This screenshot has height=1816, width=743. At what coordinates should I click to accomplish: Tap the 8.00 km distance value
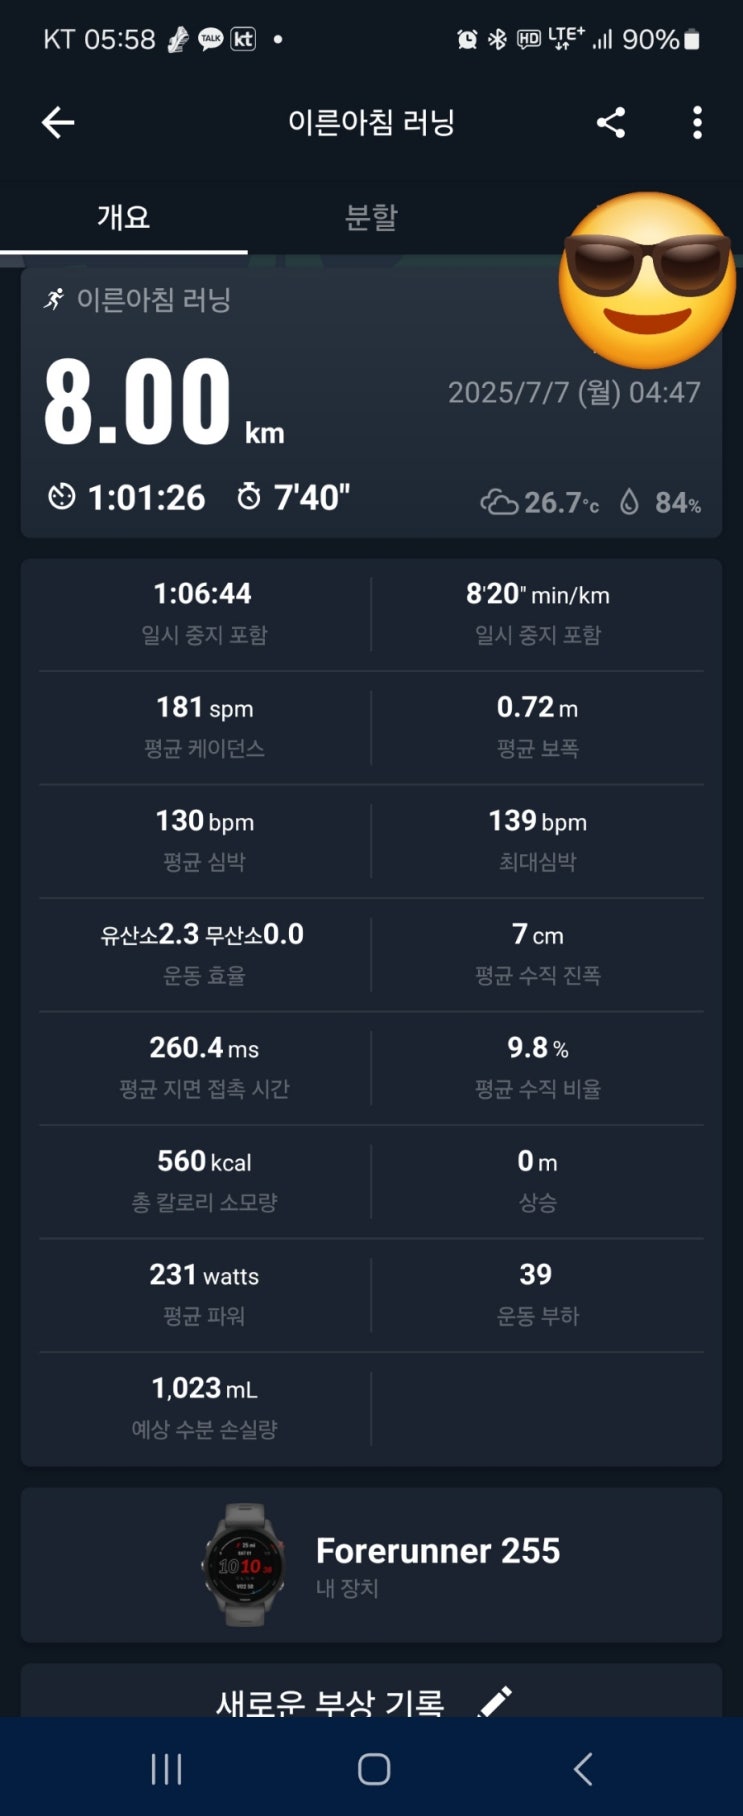164,402
